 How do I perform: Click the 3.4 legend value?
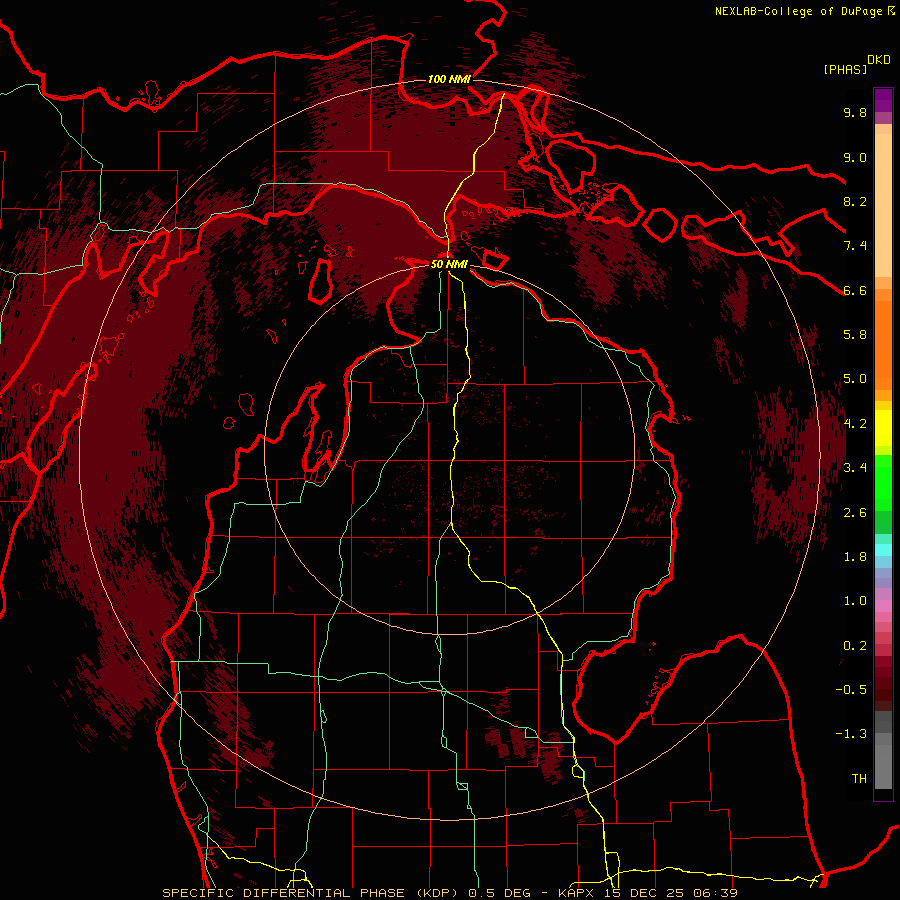pyautogui.click(x=855, y=468)
